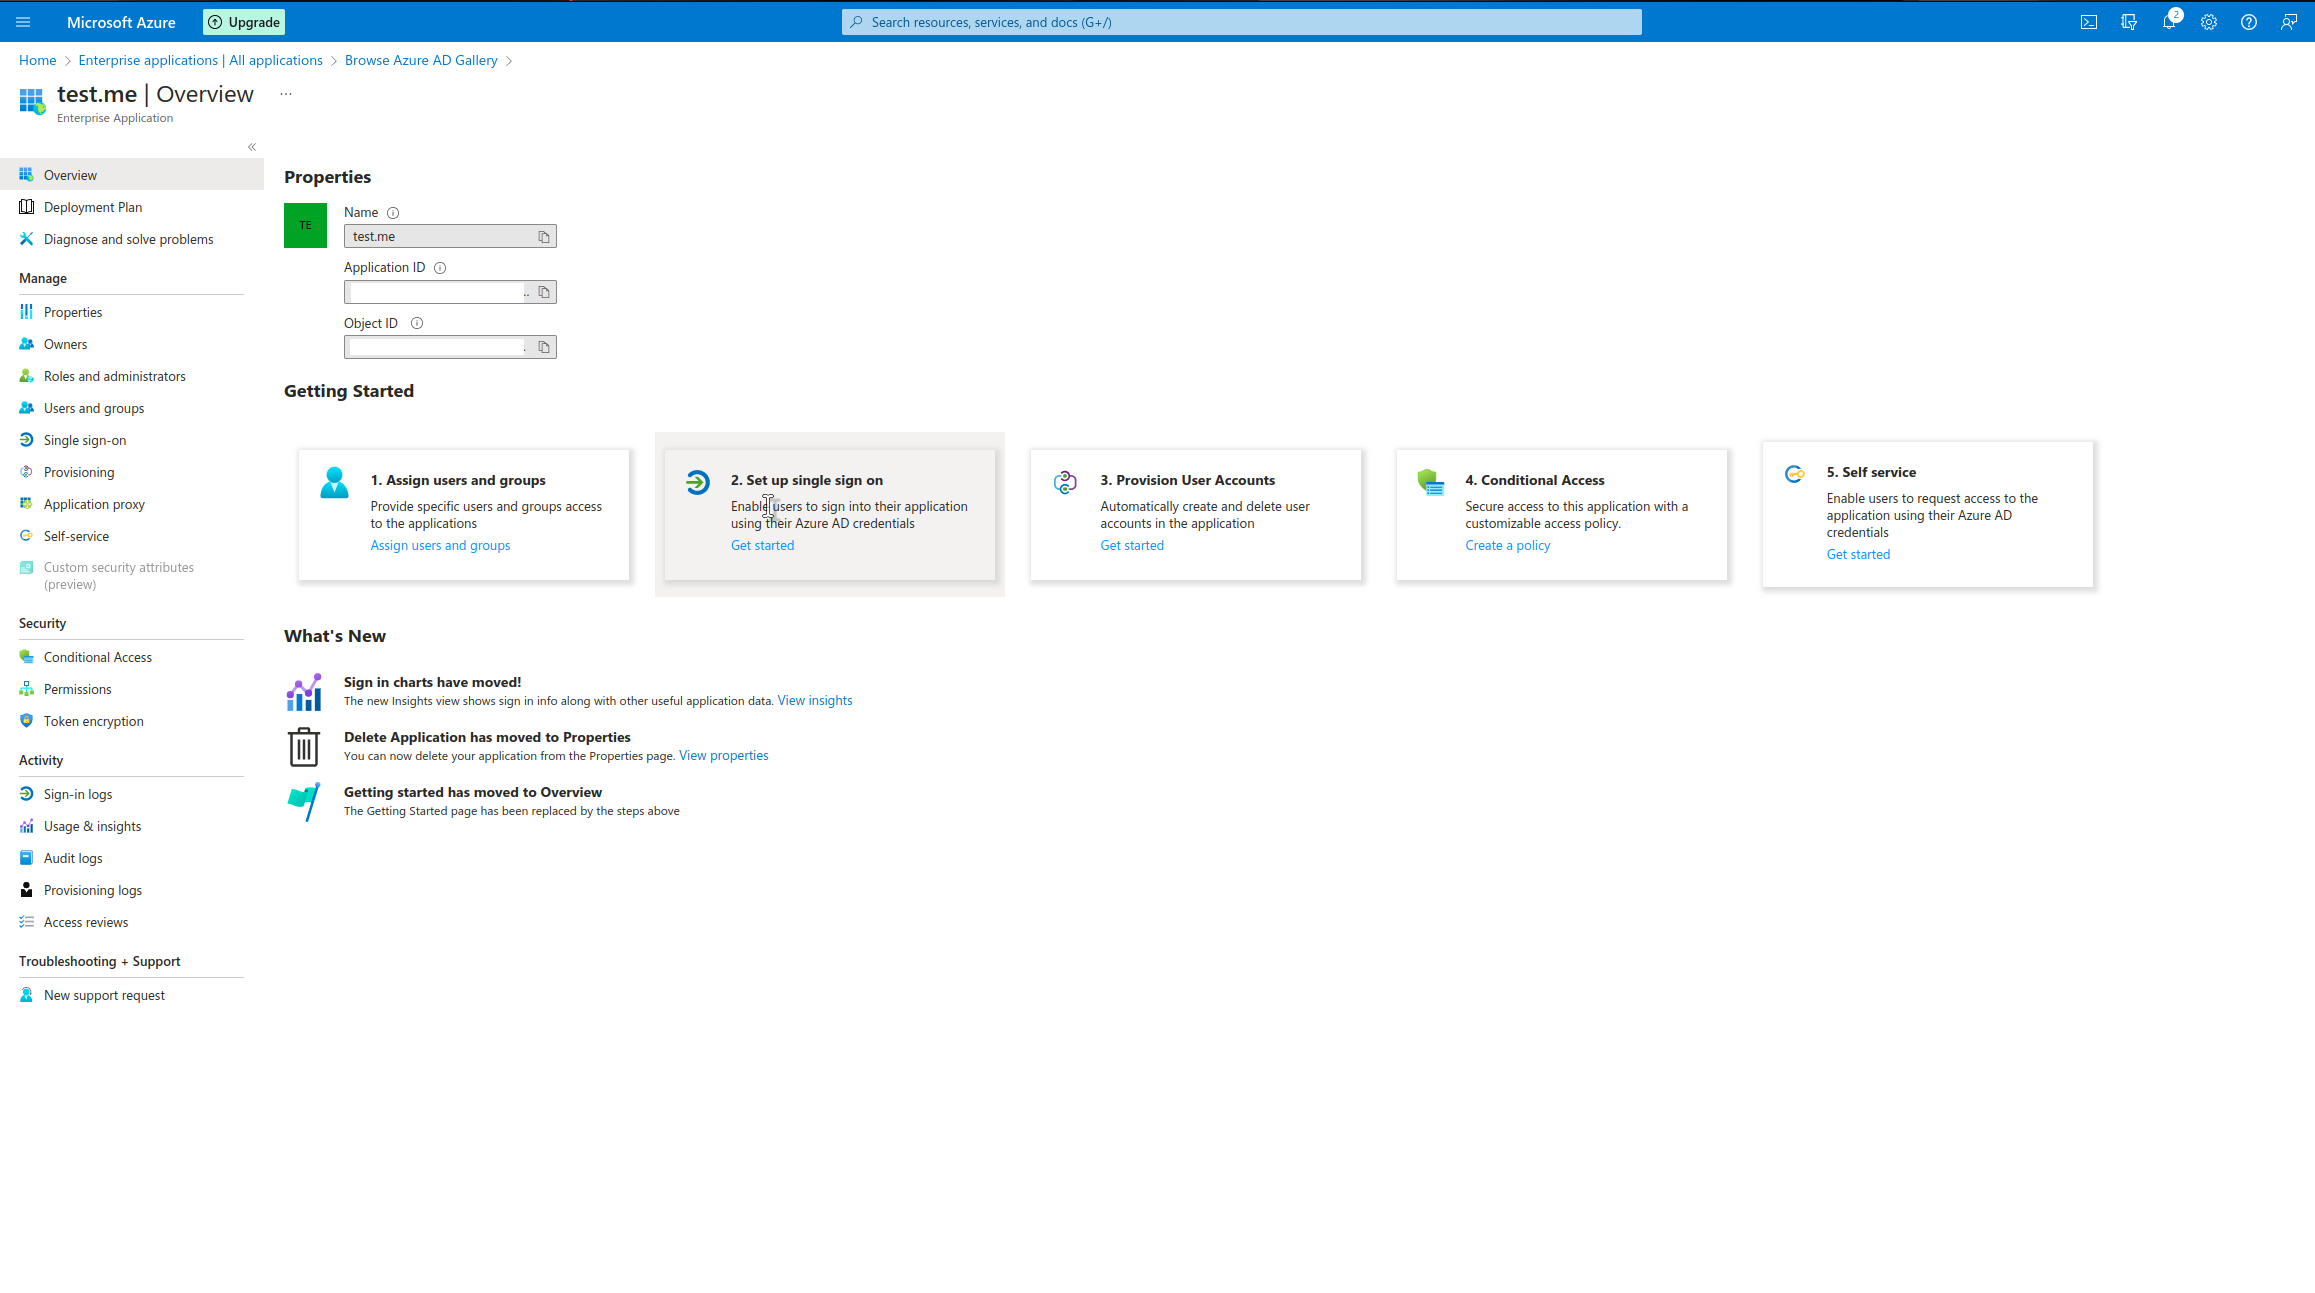Click the flag icon for Getting started moved
Screen dimensions: 2315x1293
click(304, 802)
